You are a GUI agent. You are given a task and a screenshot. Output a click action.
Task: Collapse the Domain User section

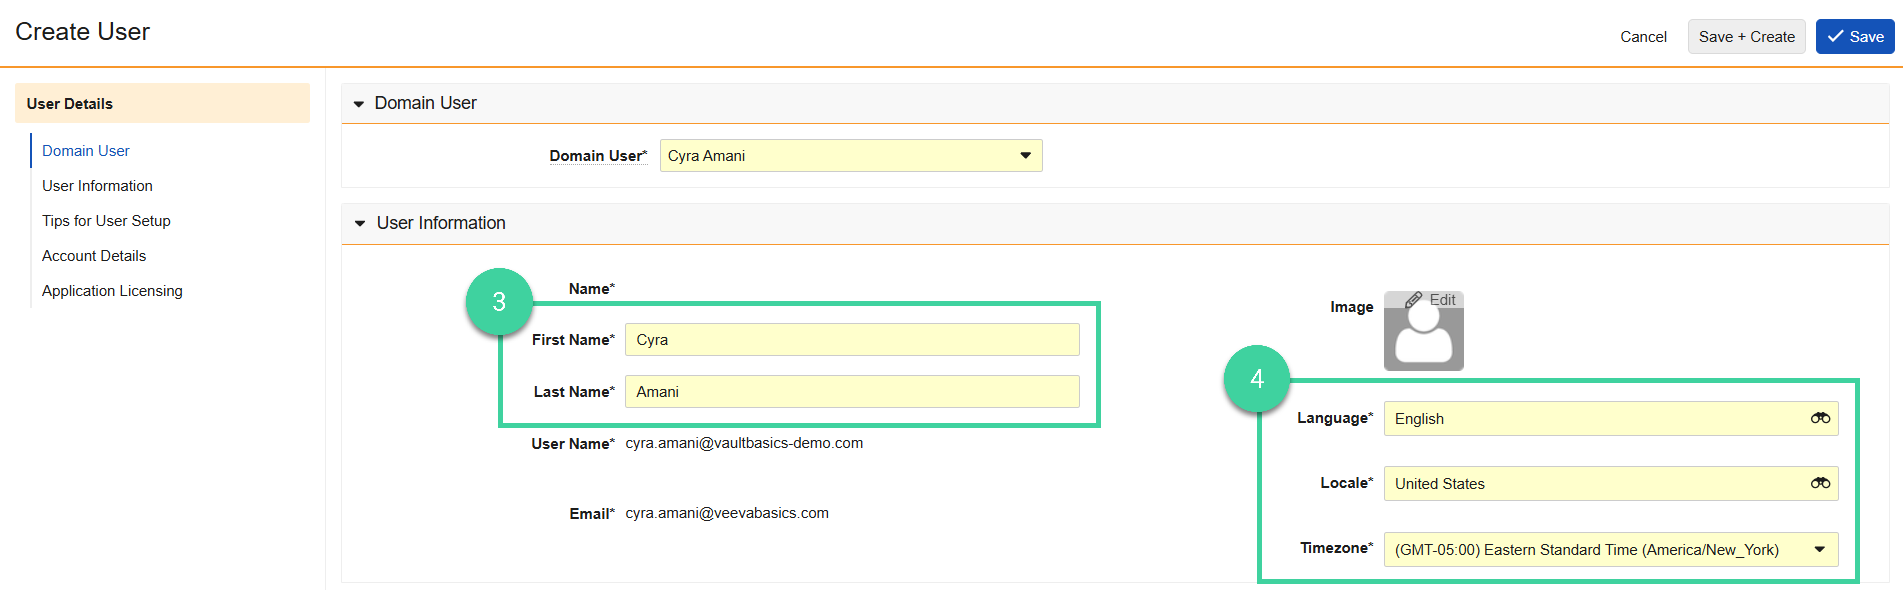tap(359, 104)
